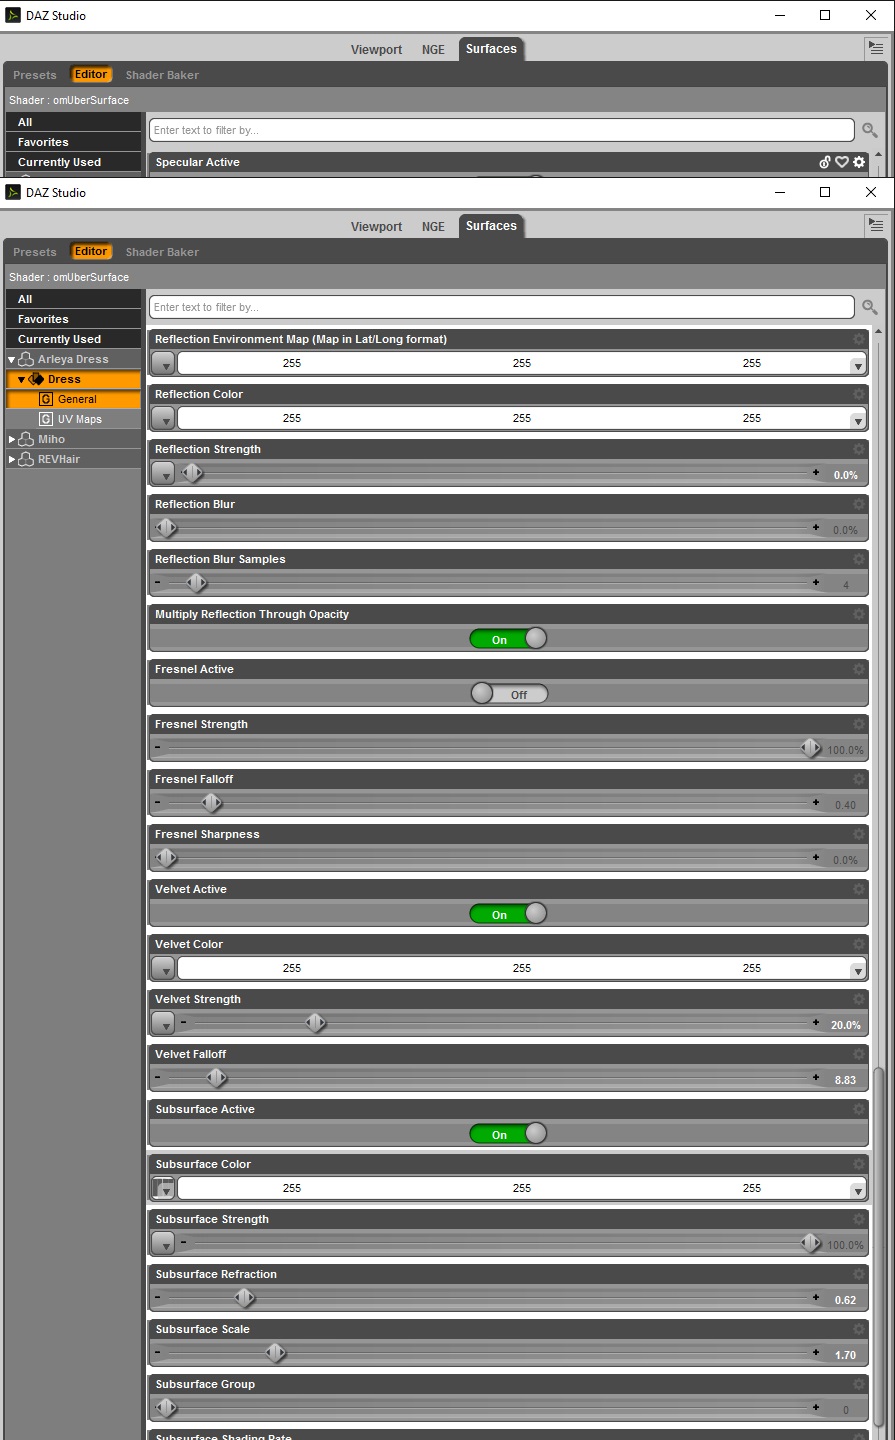Show Currently Used in front window
Image resolution: width=895 pixels, height=1440 pixels.
point(73,339)
